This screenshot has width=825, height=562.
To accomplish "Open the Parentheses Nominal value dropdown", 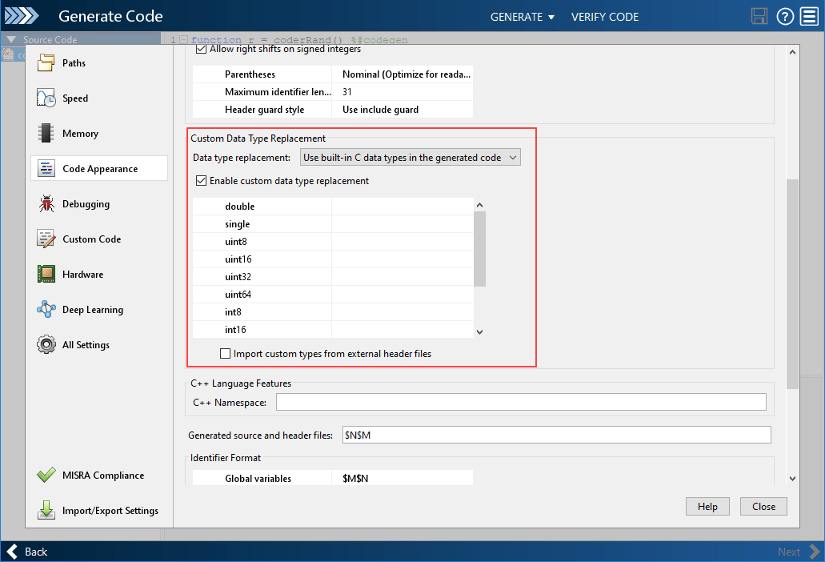I will pos(403,74).
